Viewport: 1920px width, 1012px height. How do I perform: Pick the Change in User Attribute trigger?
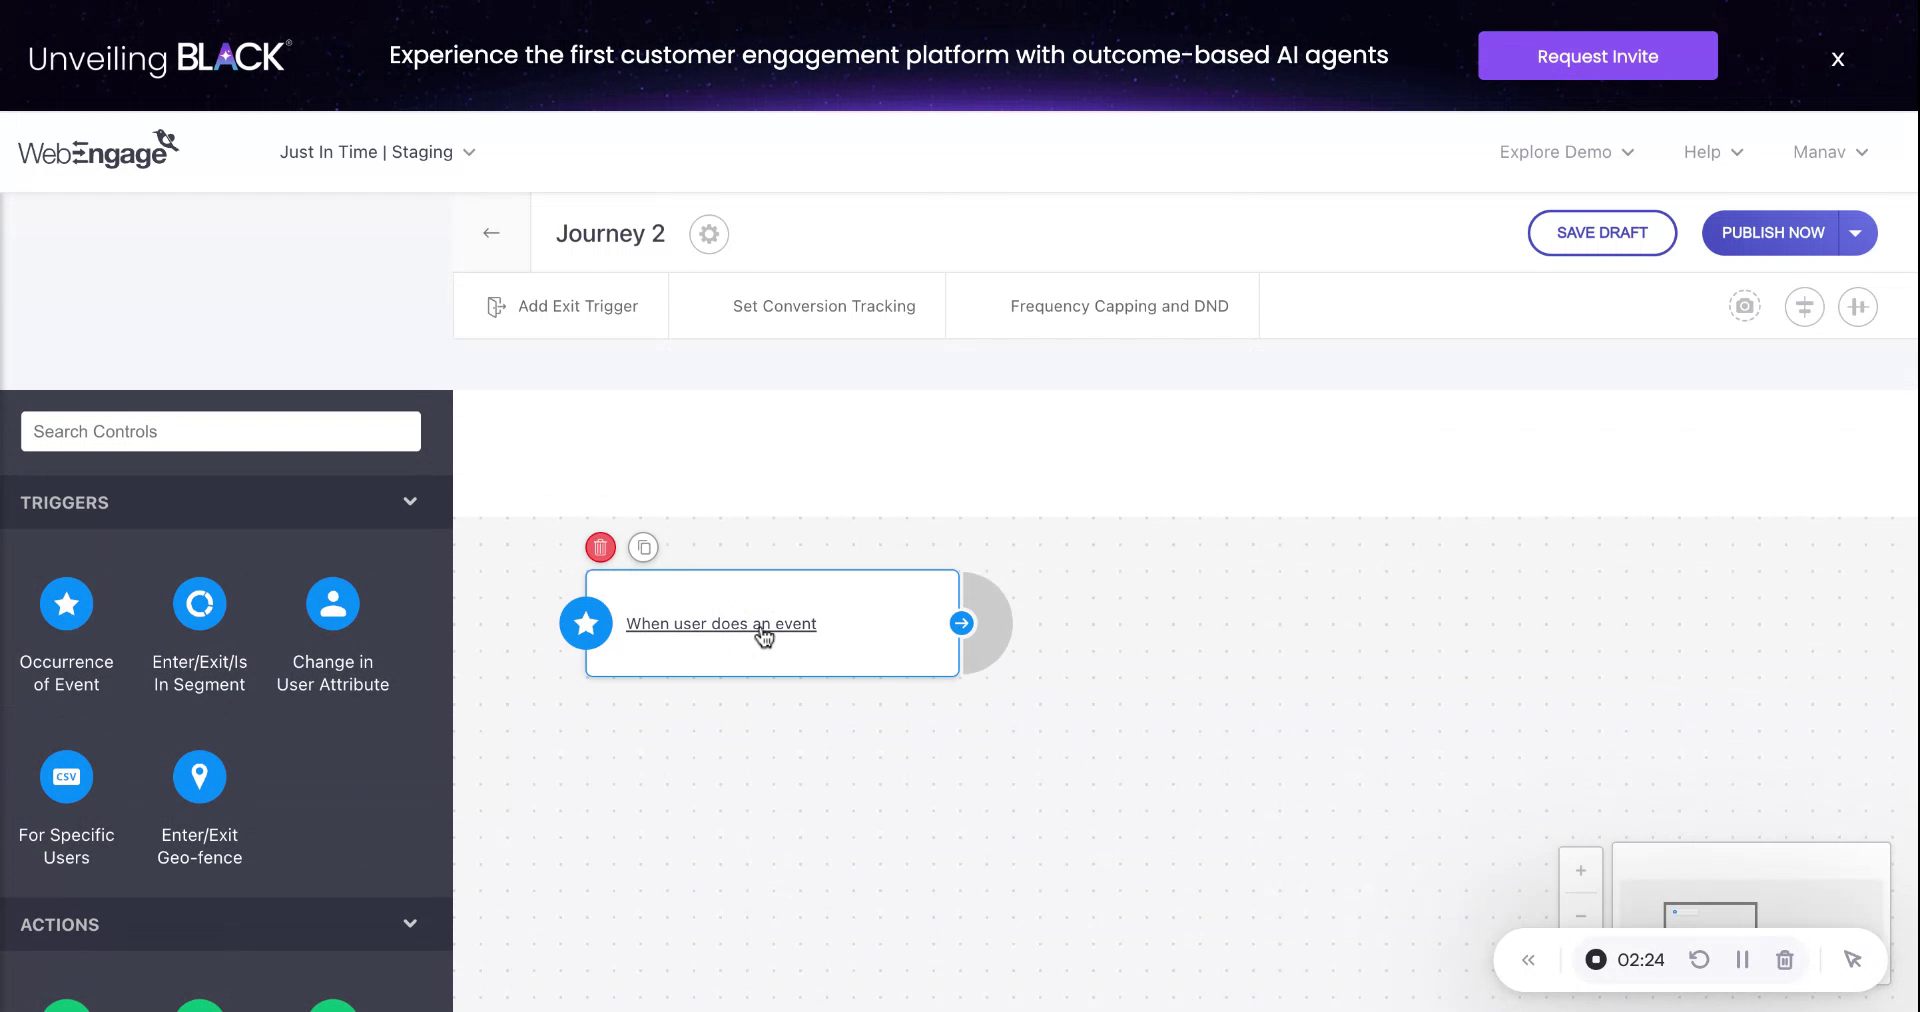pos(332,604)
